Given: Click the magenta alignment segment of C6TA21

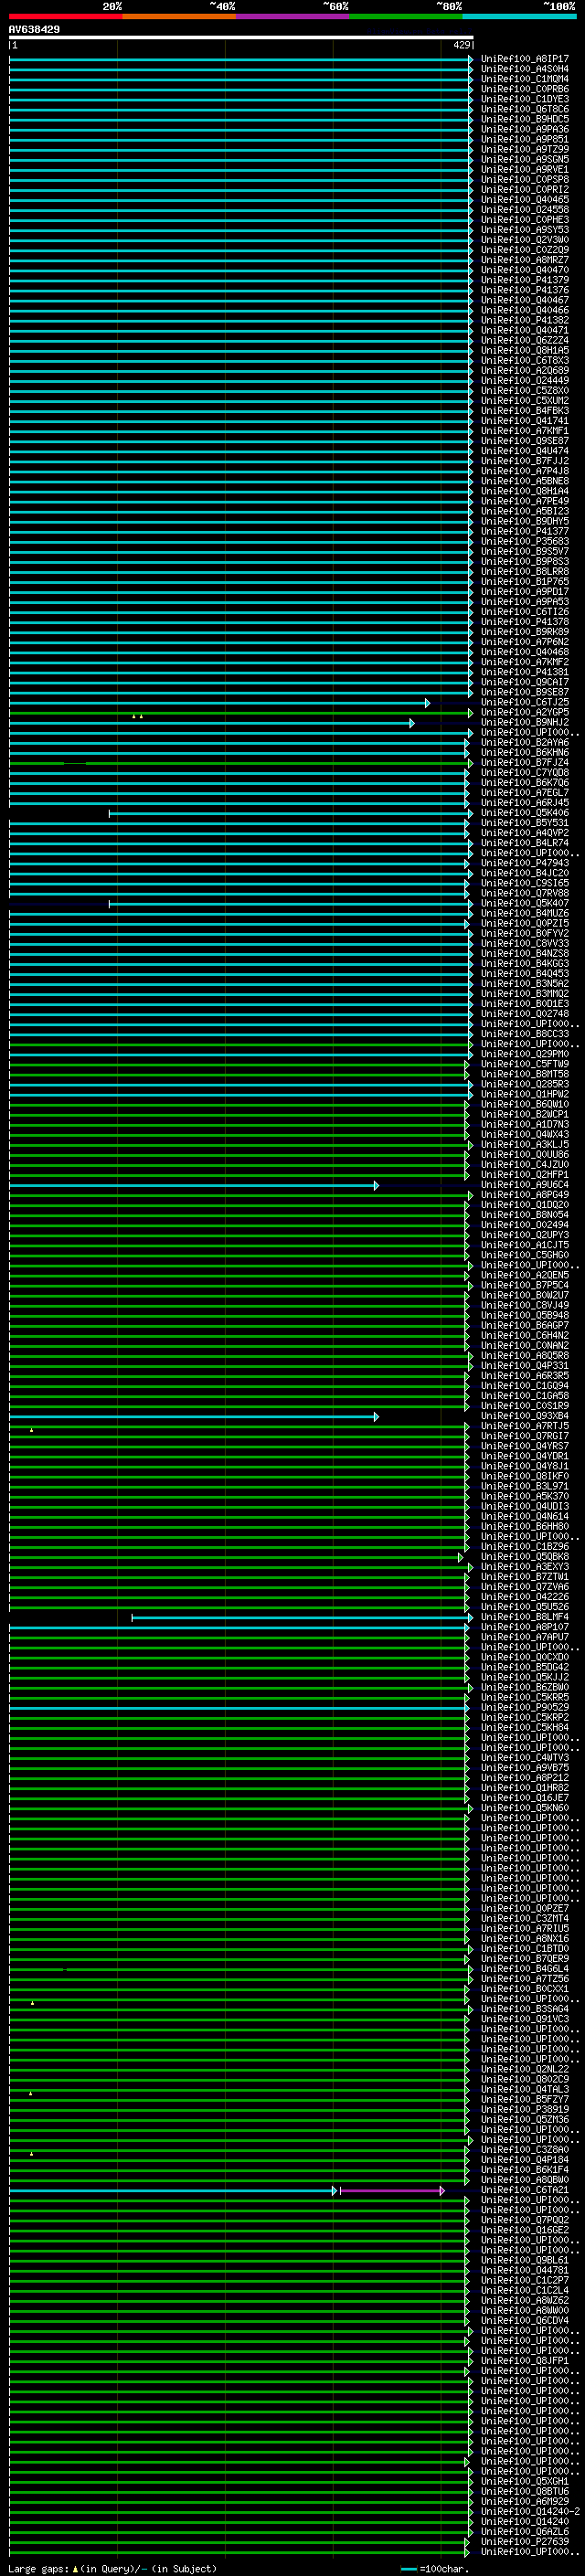Looking at the screenshot, I should coord(392,2191).
